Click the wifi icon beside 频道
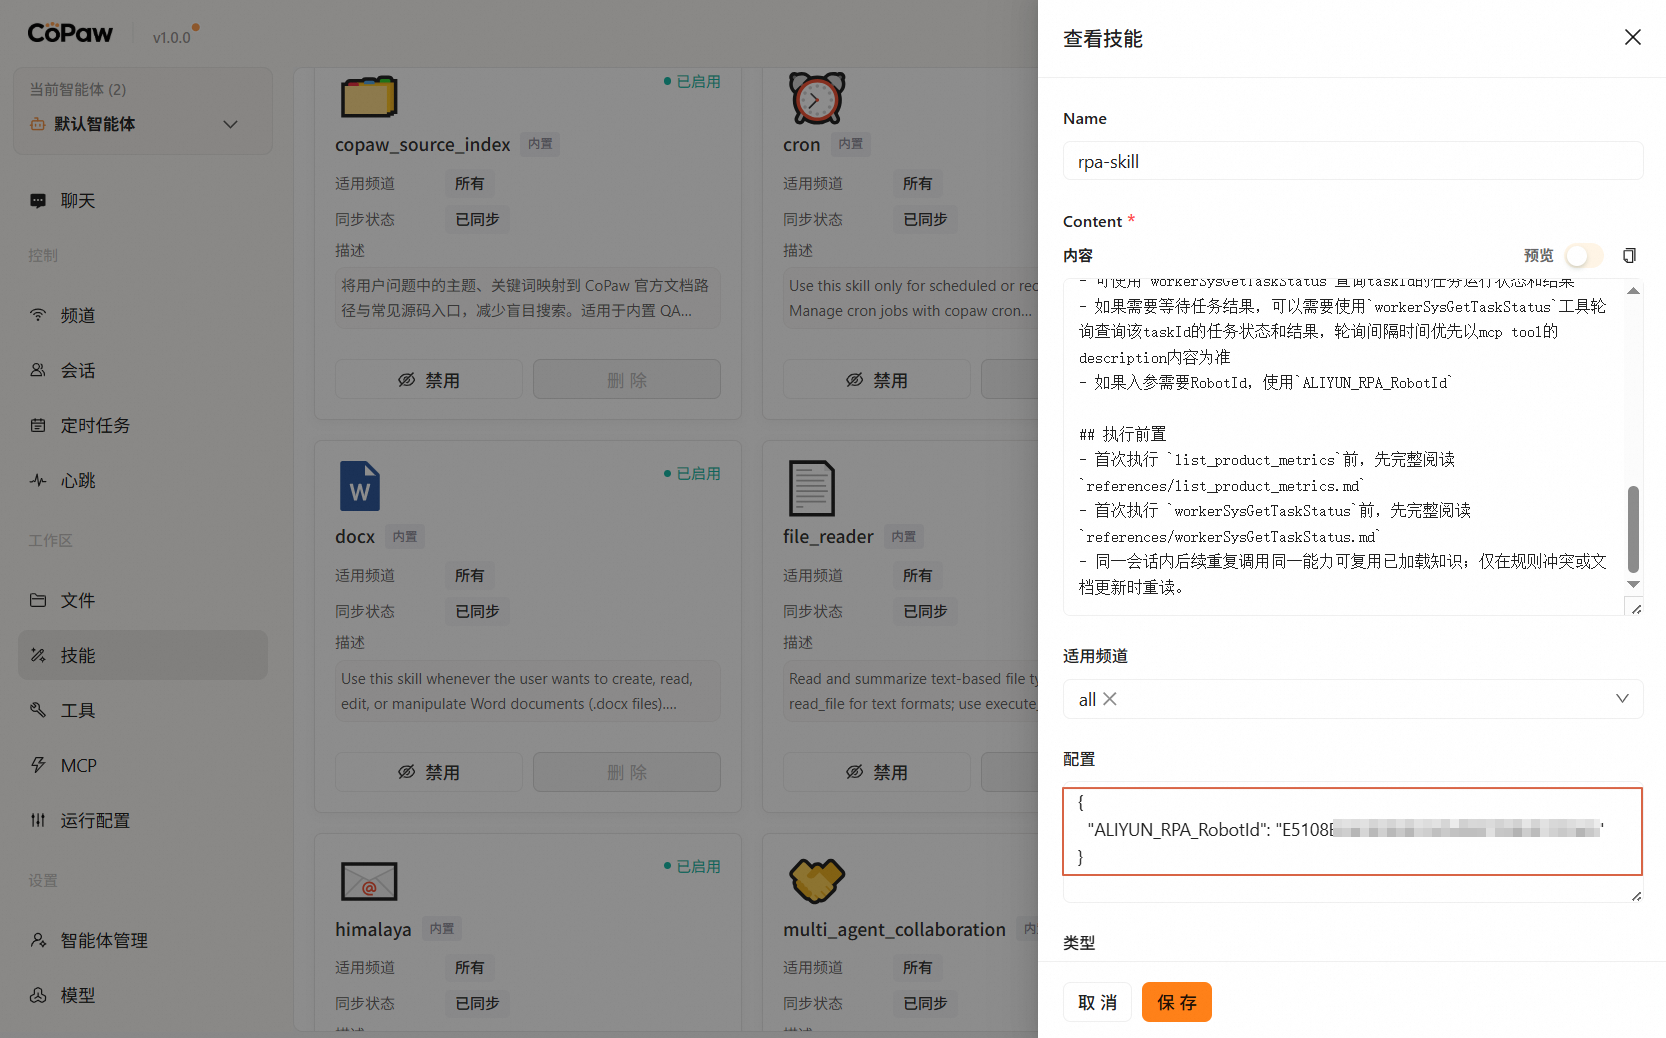 [x=38, y=315]
